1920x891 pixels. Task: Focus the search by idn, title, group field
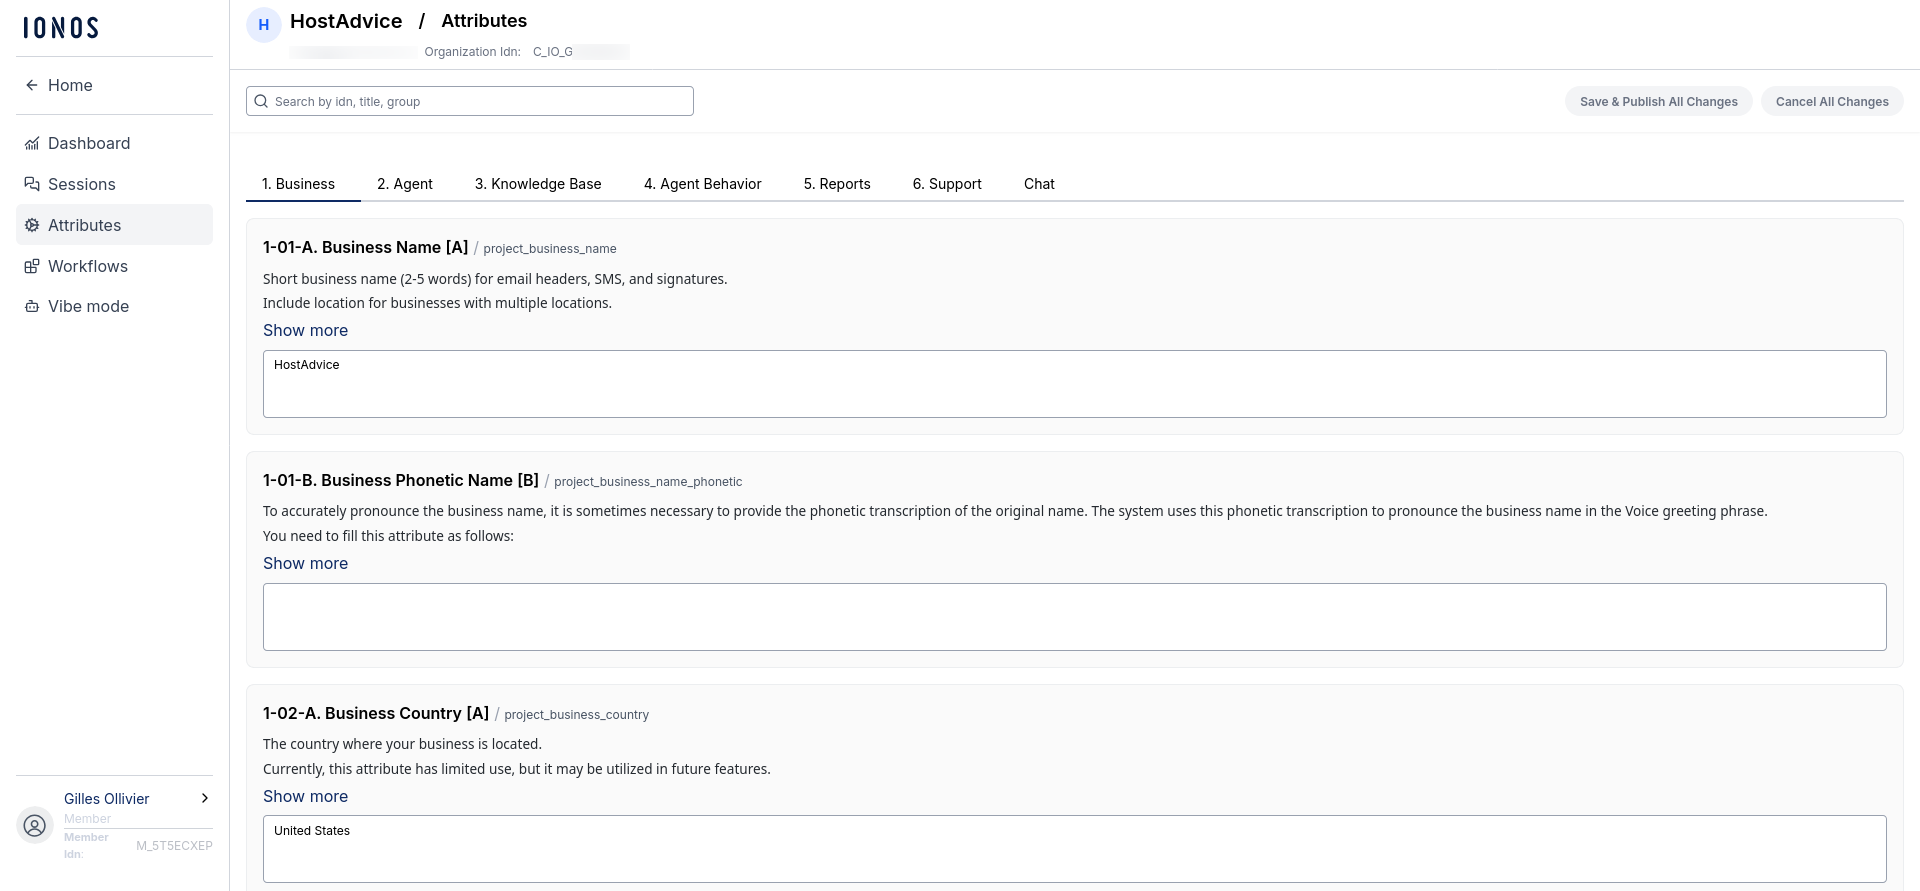coord(470,101)
